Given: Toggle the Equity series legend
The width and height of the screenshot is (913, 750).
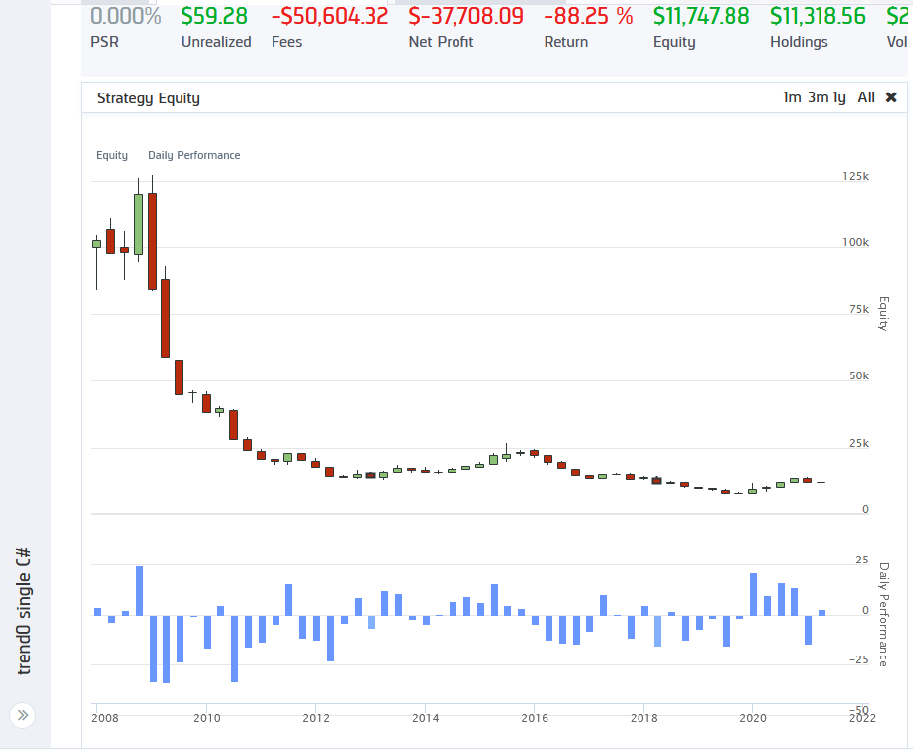Looking at the screenshot, I should 112,155.
